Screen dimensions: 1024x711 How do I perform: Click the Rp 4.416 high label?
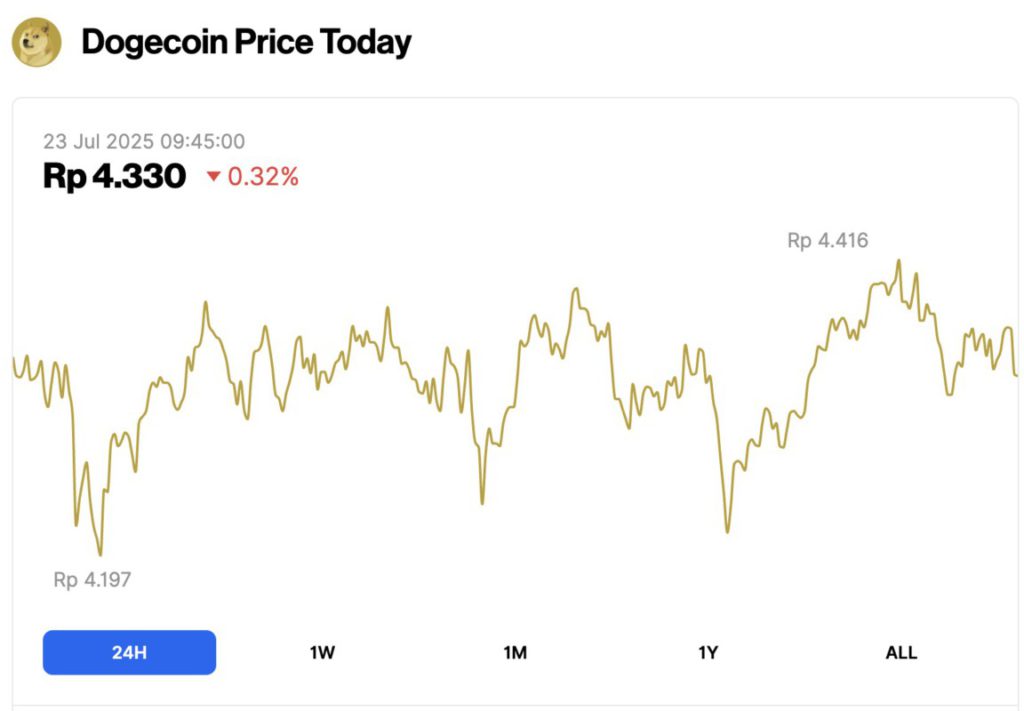click(x=827, y=240)
